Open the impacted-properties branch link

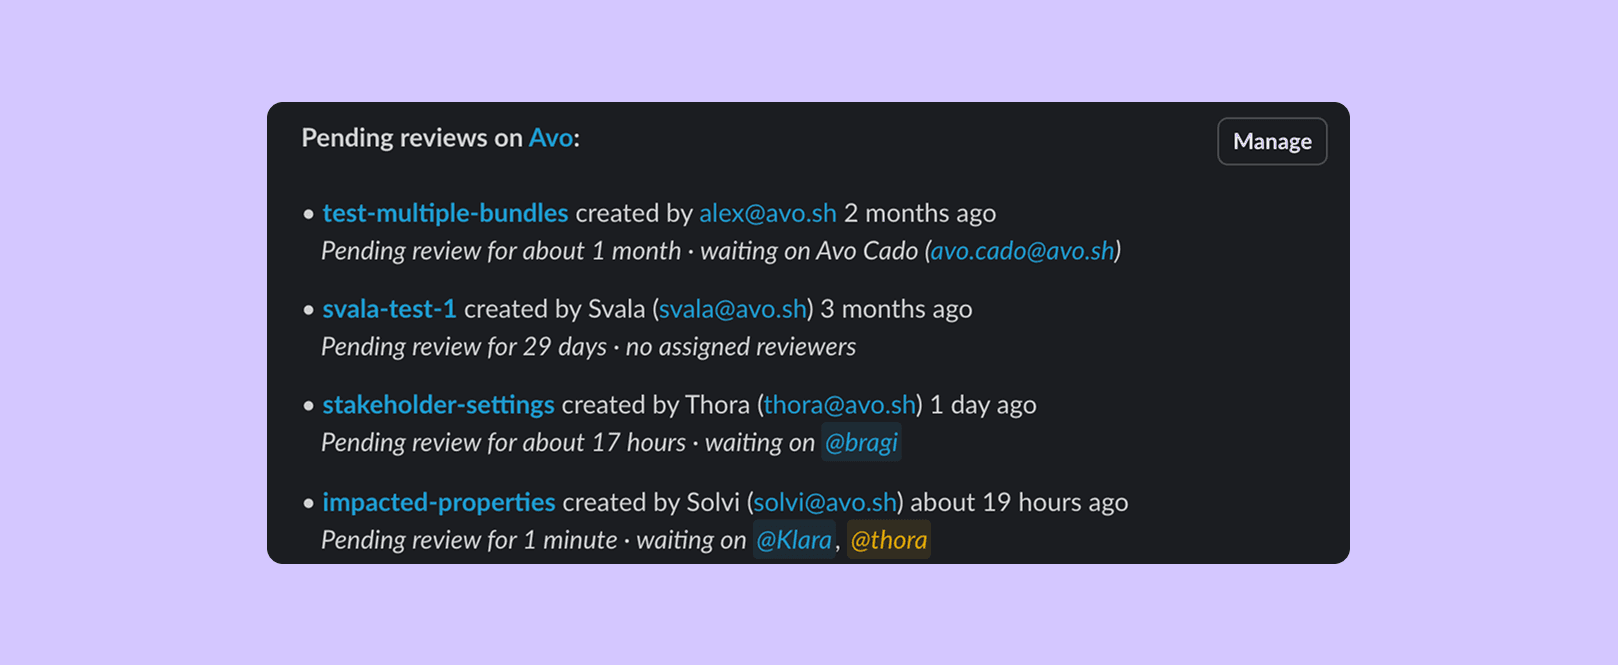pyautogui.click(x=438, y=502)
